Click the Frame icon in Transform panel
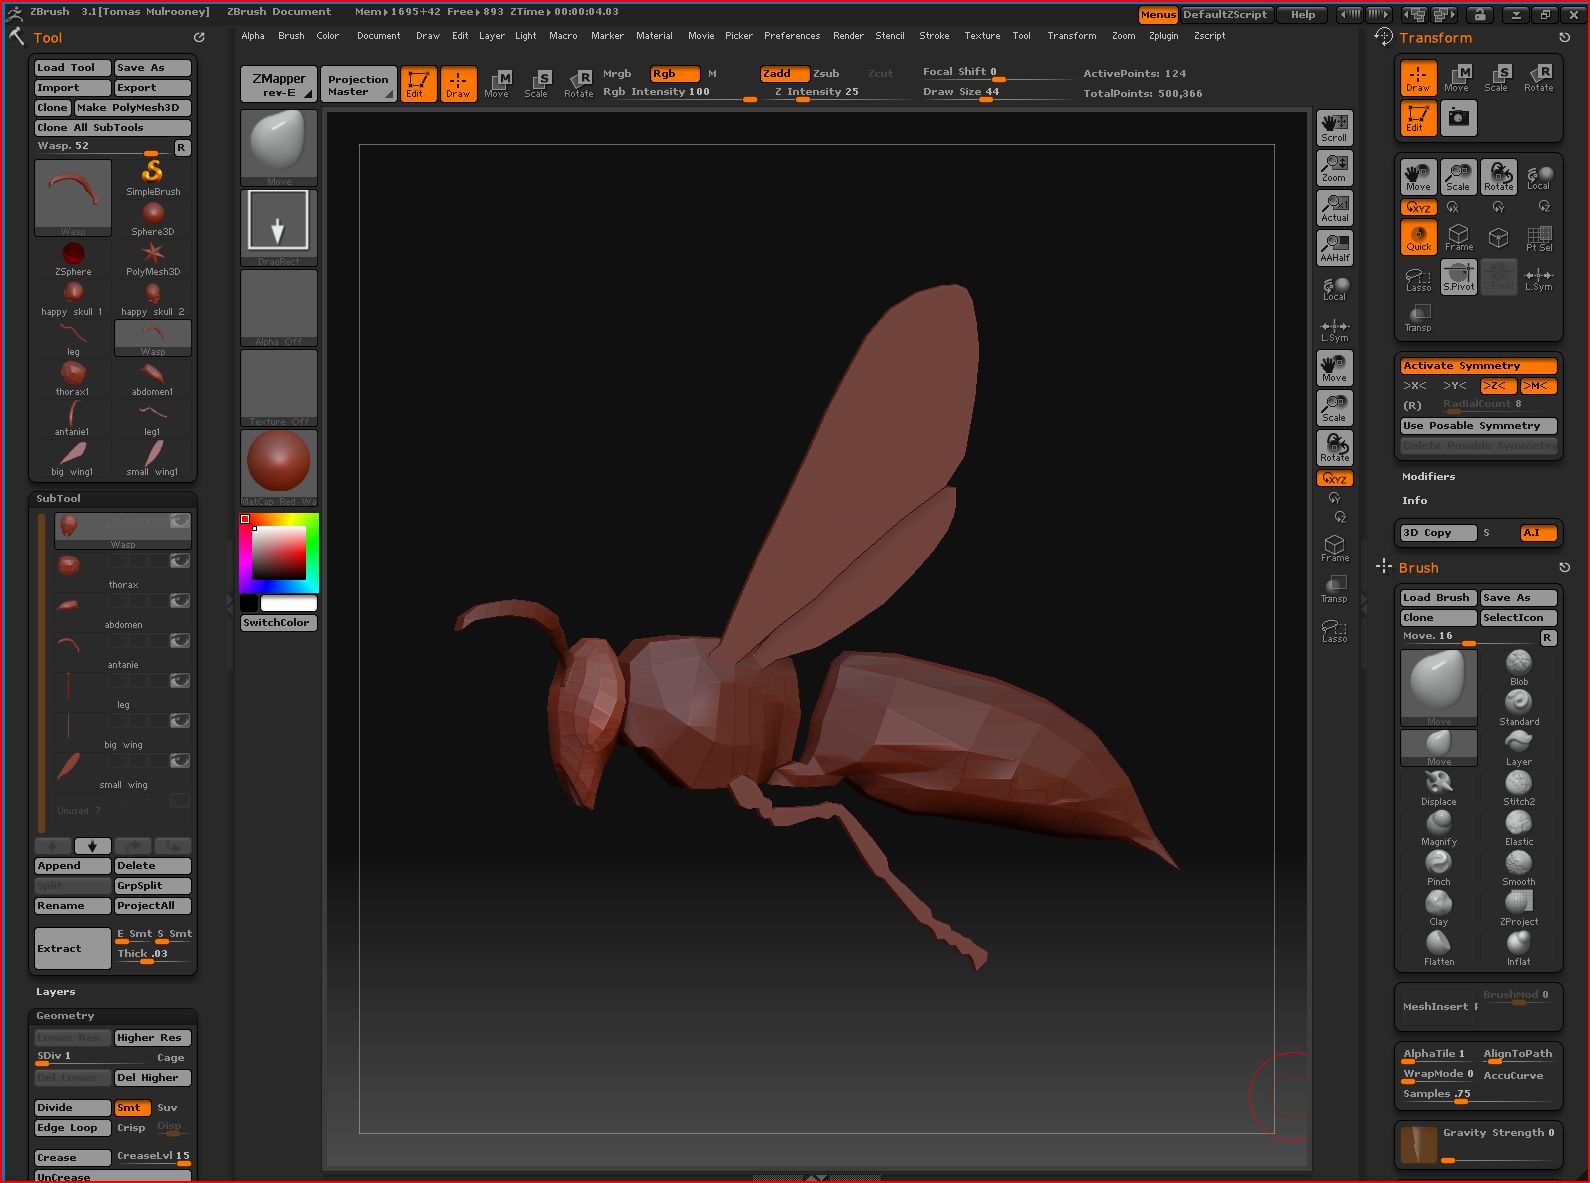1590x1183 pixels. tap(1458, 237)
